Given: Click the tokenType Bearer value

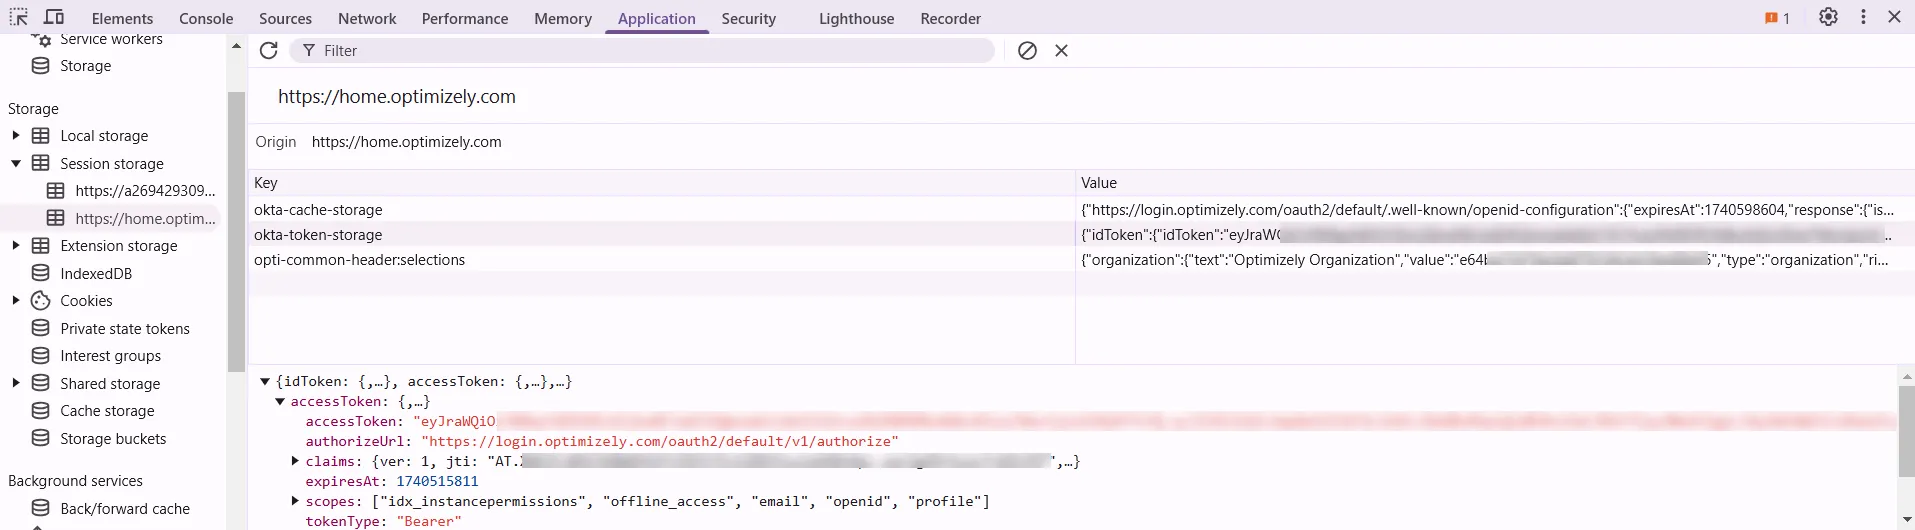Looking at the screenshot, I should [429, 521].
